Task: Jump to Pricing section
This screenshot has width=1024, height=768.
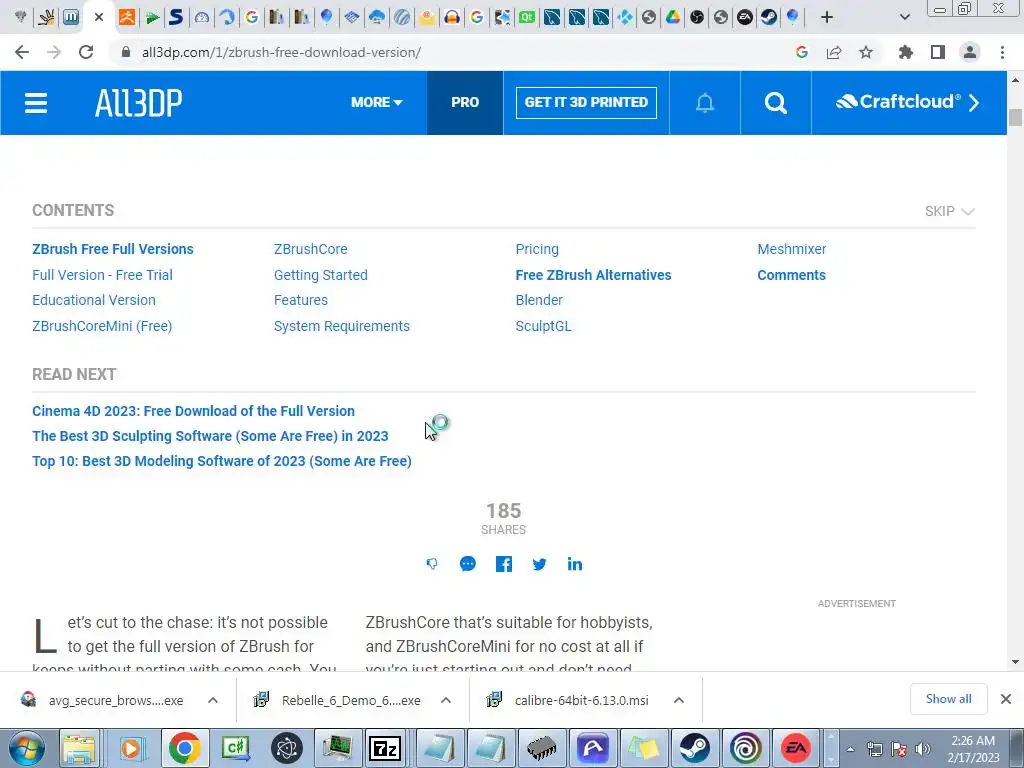Action: click(537, 249)
